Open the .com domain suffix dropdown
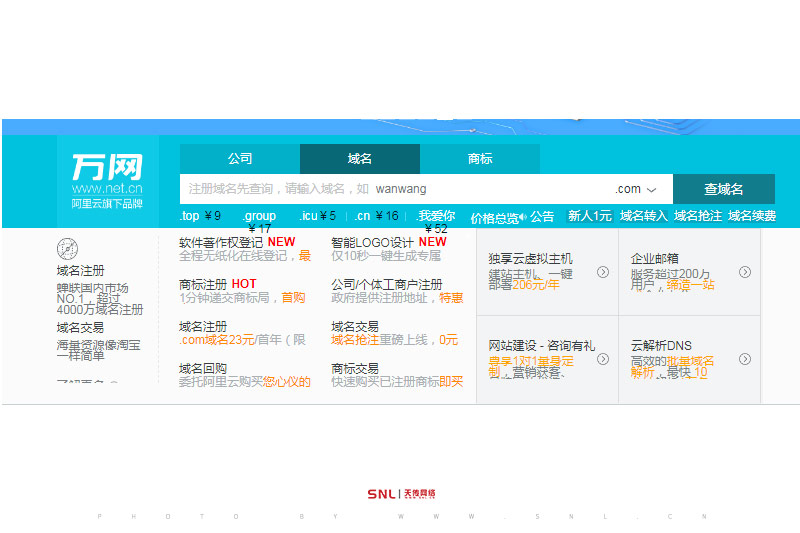Viewport: 800px width, 533px height. pyautogui.click(x=636, y=189)
